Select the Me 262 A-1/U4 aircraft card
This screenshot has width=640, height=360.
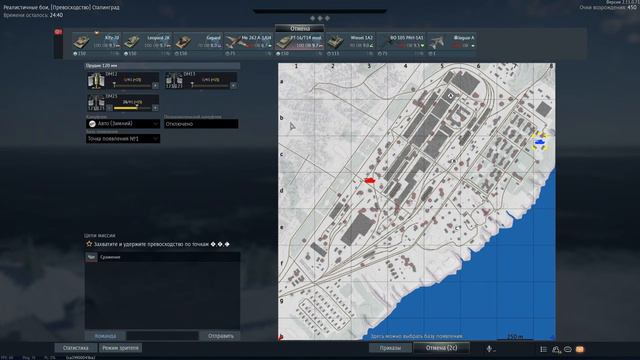tap(249, 44)
